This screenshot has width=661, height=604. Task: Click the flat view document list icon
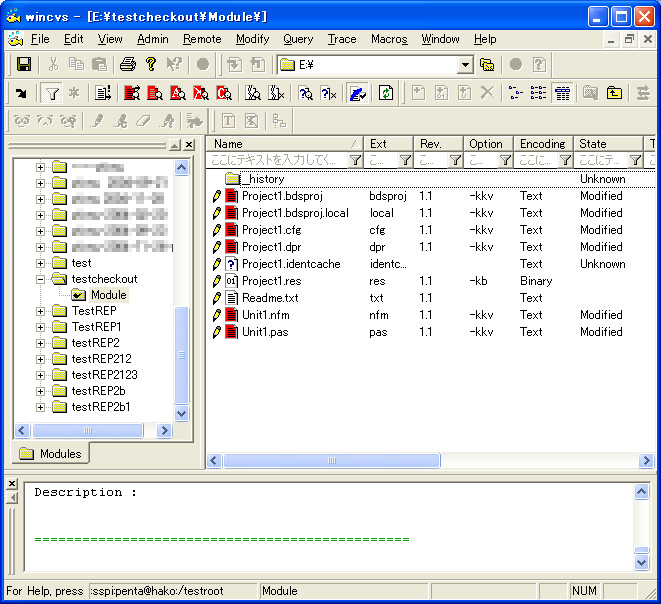pos(102,93)
